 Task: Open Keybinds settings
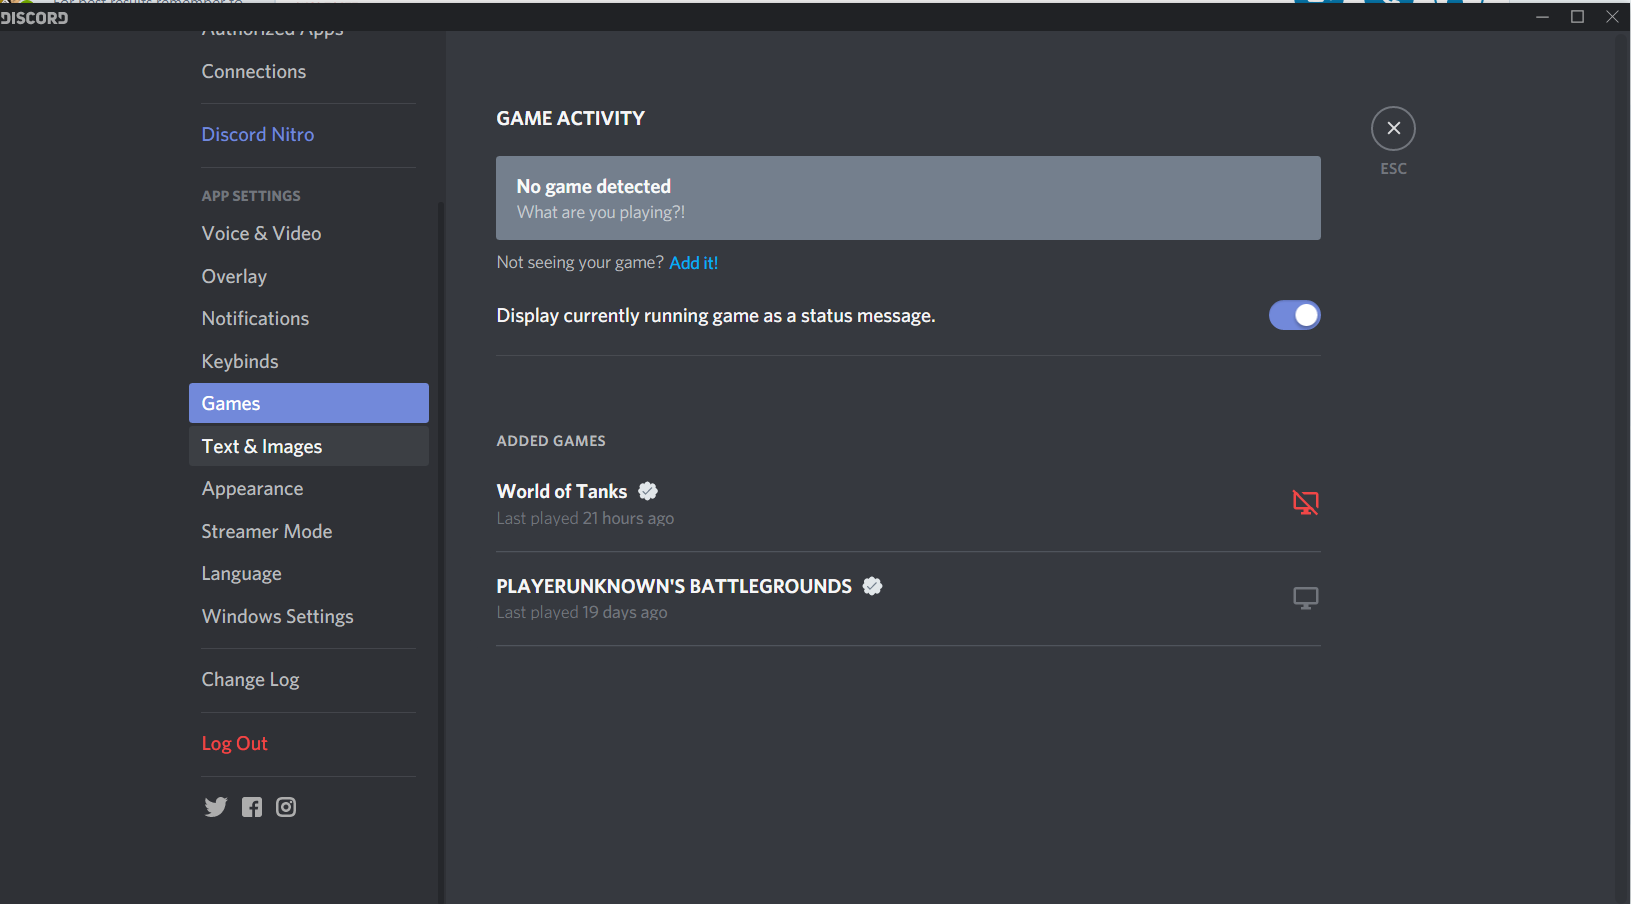(308, 362)
